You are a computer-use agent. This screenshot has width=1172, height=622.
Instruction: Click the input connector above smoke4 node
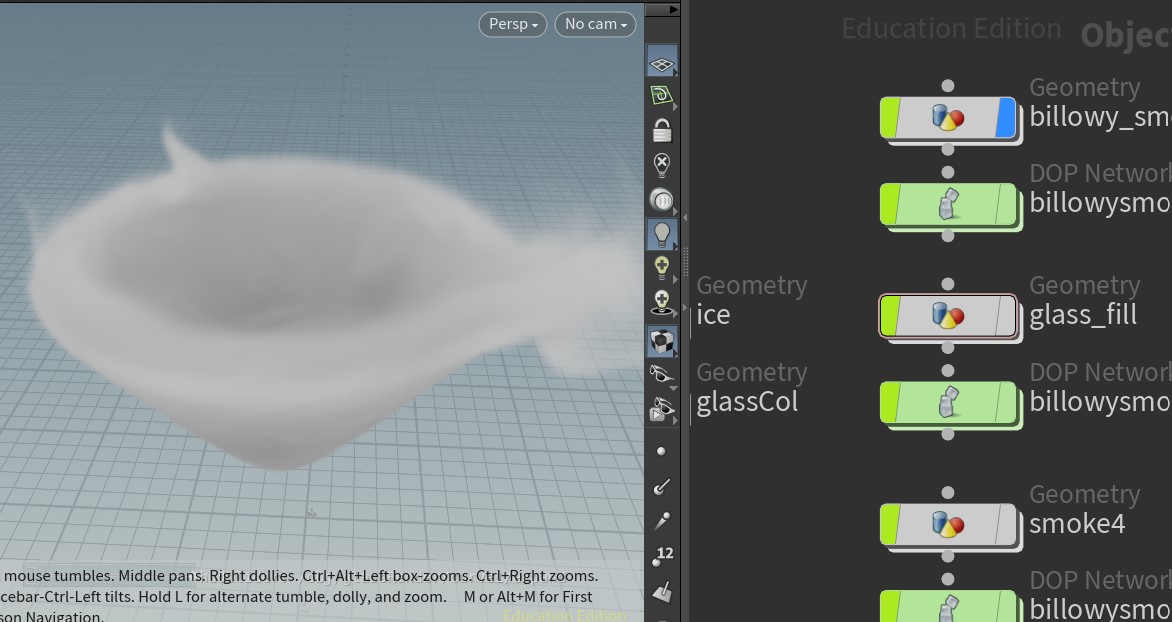[948, 493]
